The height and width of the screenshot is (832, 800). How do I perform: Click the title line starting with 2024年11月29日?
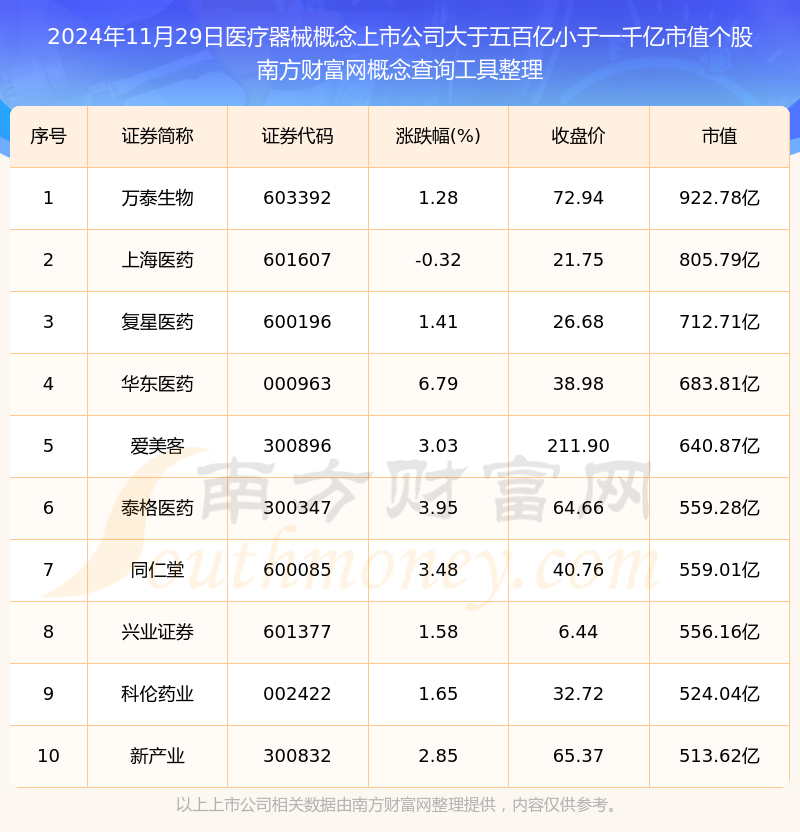[400, 37]
